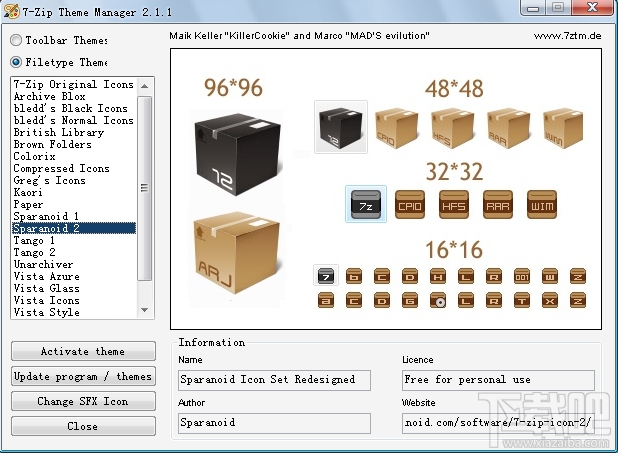Select the Vista Azure theme
The image size is (618, 453).
[74, 276]
